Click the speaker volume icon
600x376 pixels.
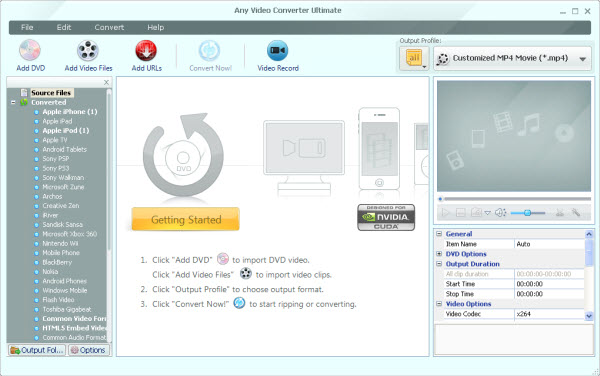(501, 212)
